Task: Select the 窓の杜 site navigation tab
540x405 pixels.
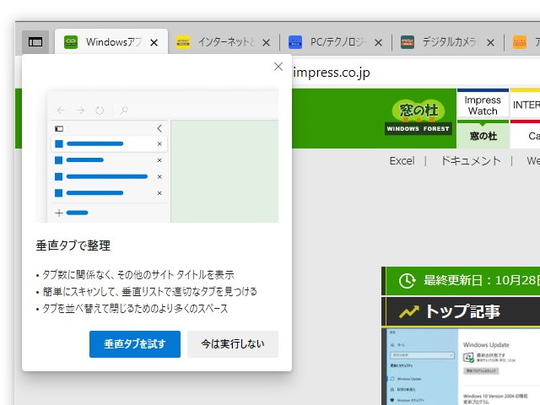Action: (x=483, y=136)
